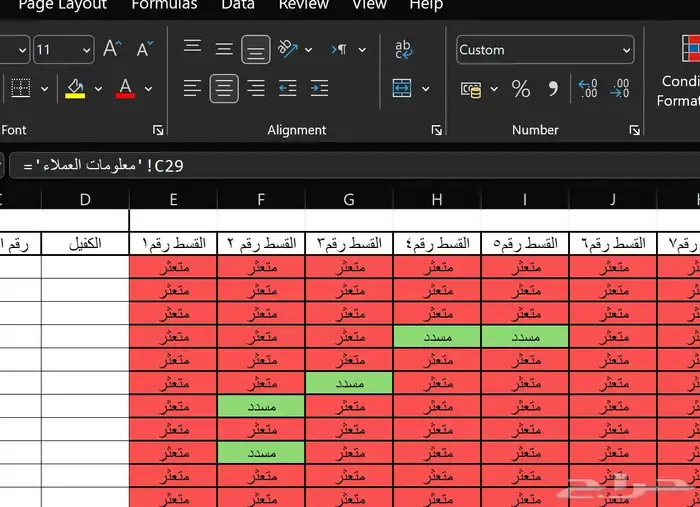Open the Formulas tab
The height and width of the screenshot is (507, 700).
click(x=164, y=5)
